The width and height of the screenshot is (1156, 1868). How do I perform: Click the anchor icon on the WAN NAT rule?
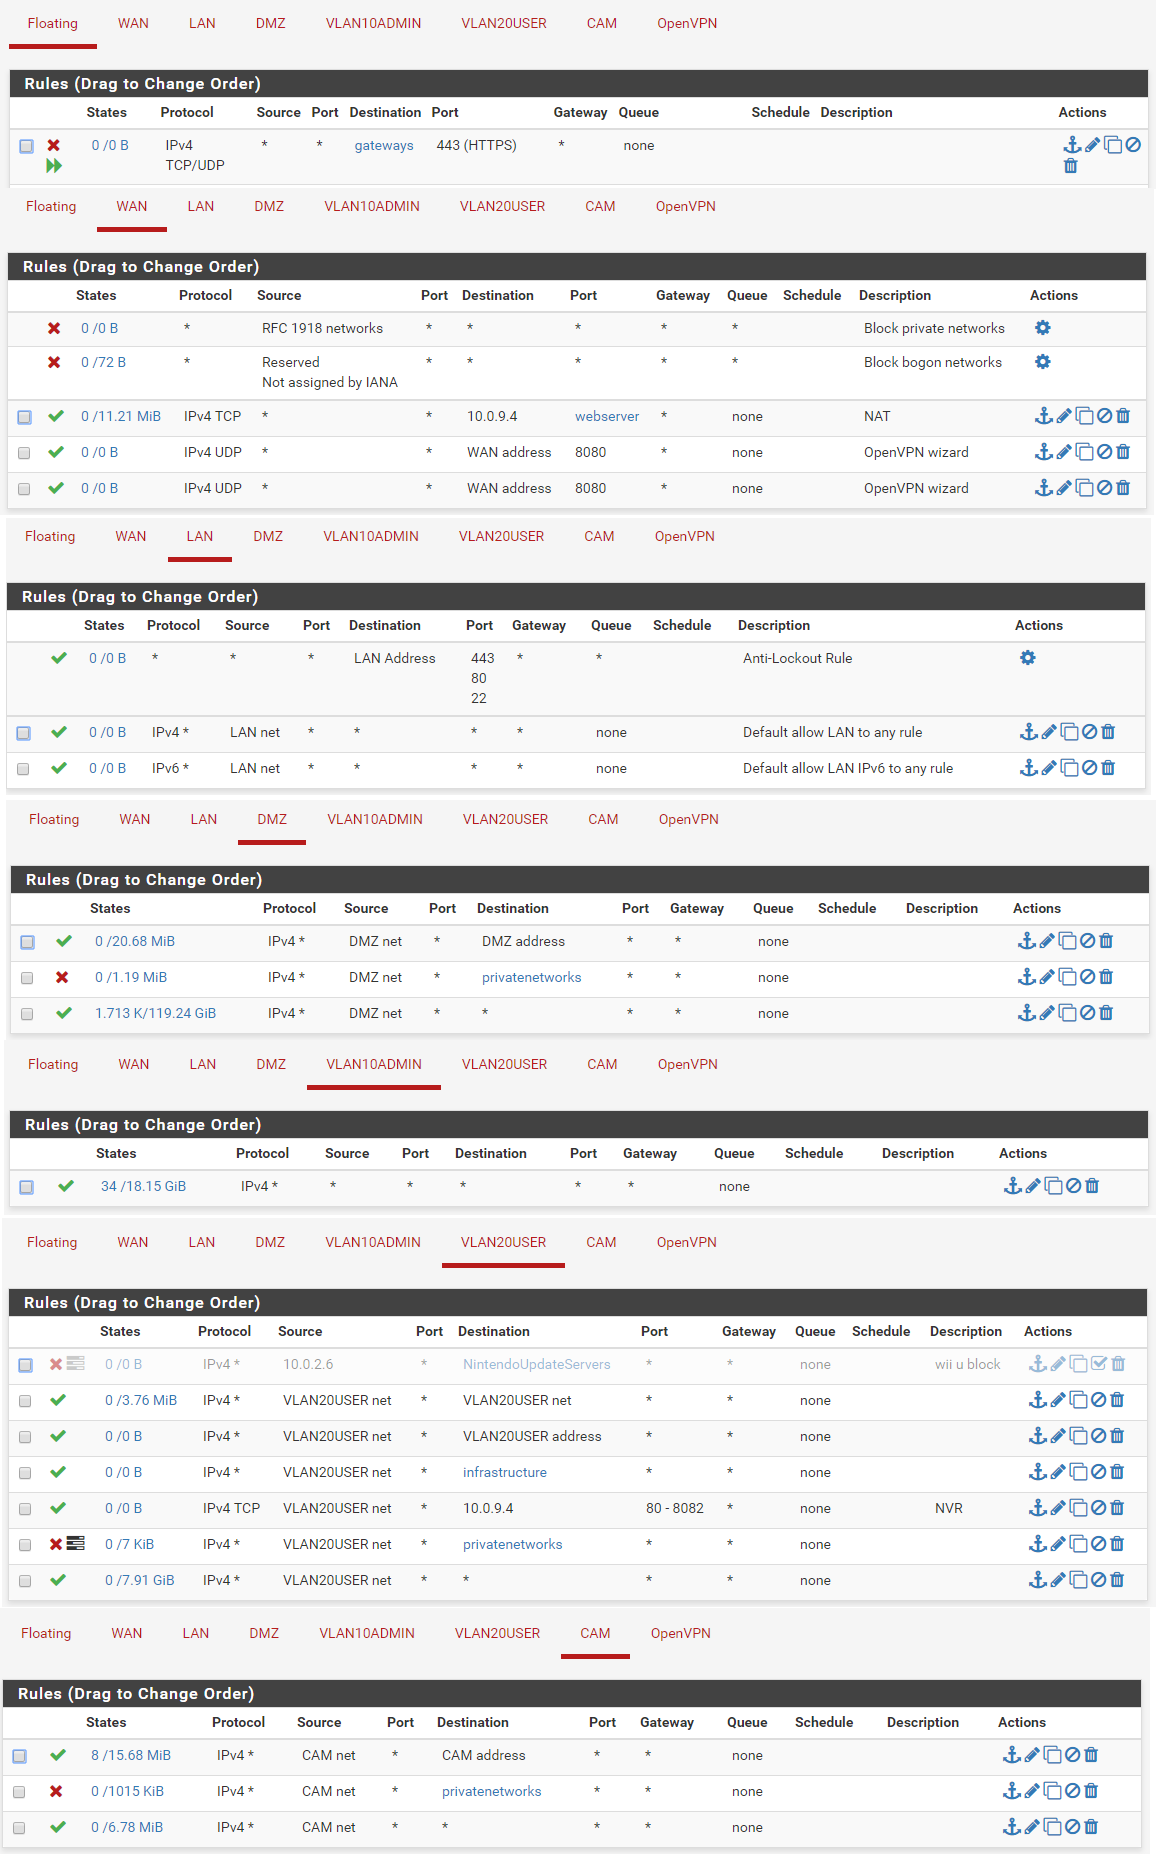click(1043, 416)
